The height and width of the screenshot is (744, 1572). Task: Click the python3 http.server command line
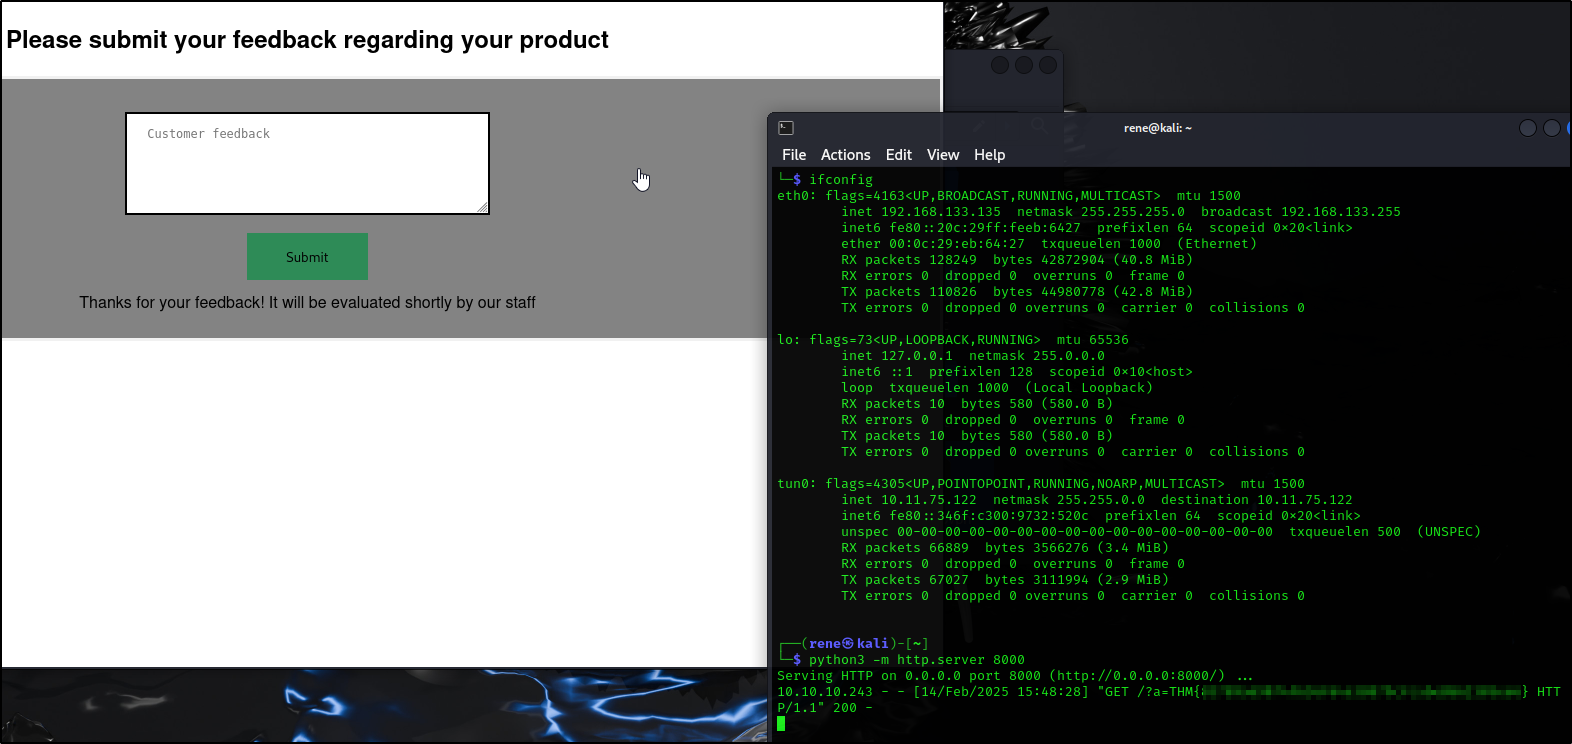click(916, 660)
